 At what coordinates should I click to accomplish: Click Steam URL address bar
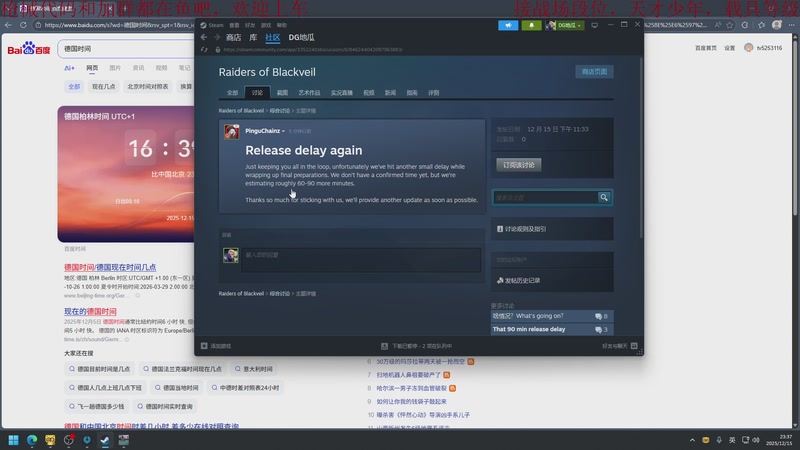click(313, 49)
